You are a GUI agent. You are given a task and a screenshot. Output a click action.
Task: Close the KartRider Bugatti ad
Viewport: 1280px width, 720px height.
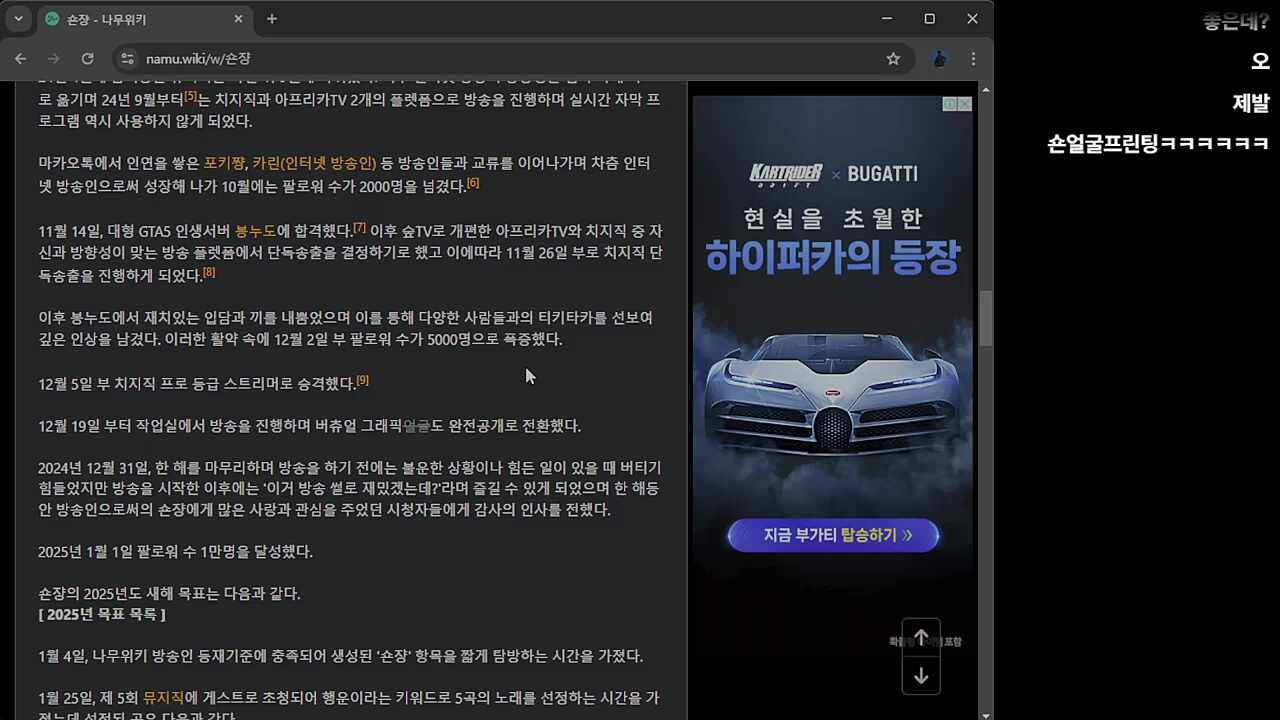click(965, 104)
